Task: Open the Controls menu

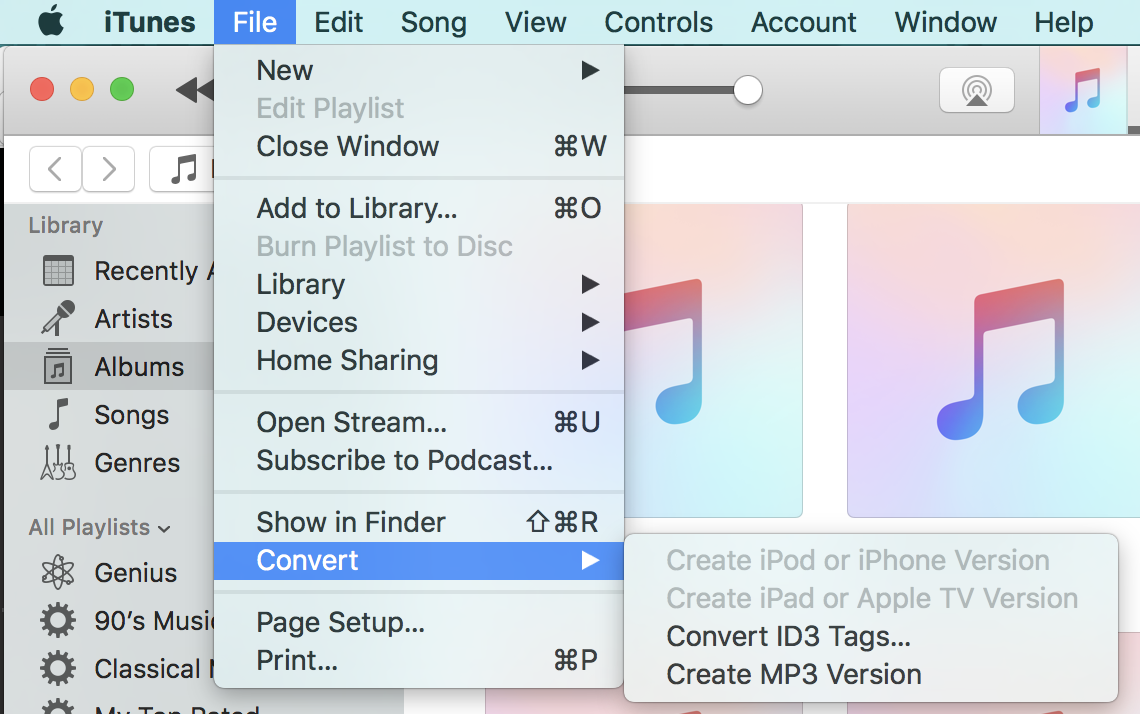Action: (x=659, y=22)
